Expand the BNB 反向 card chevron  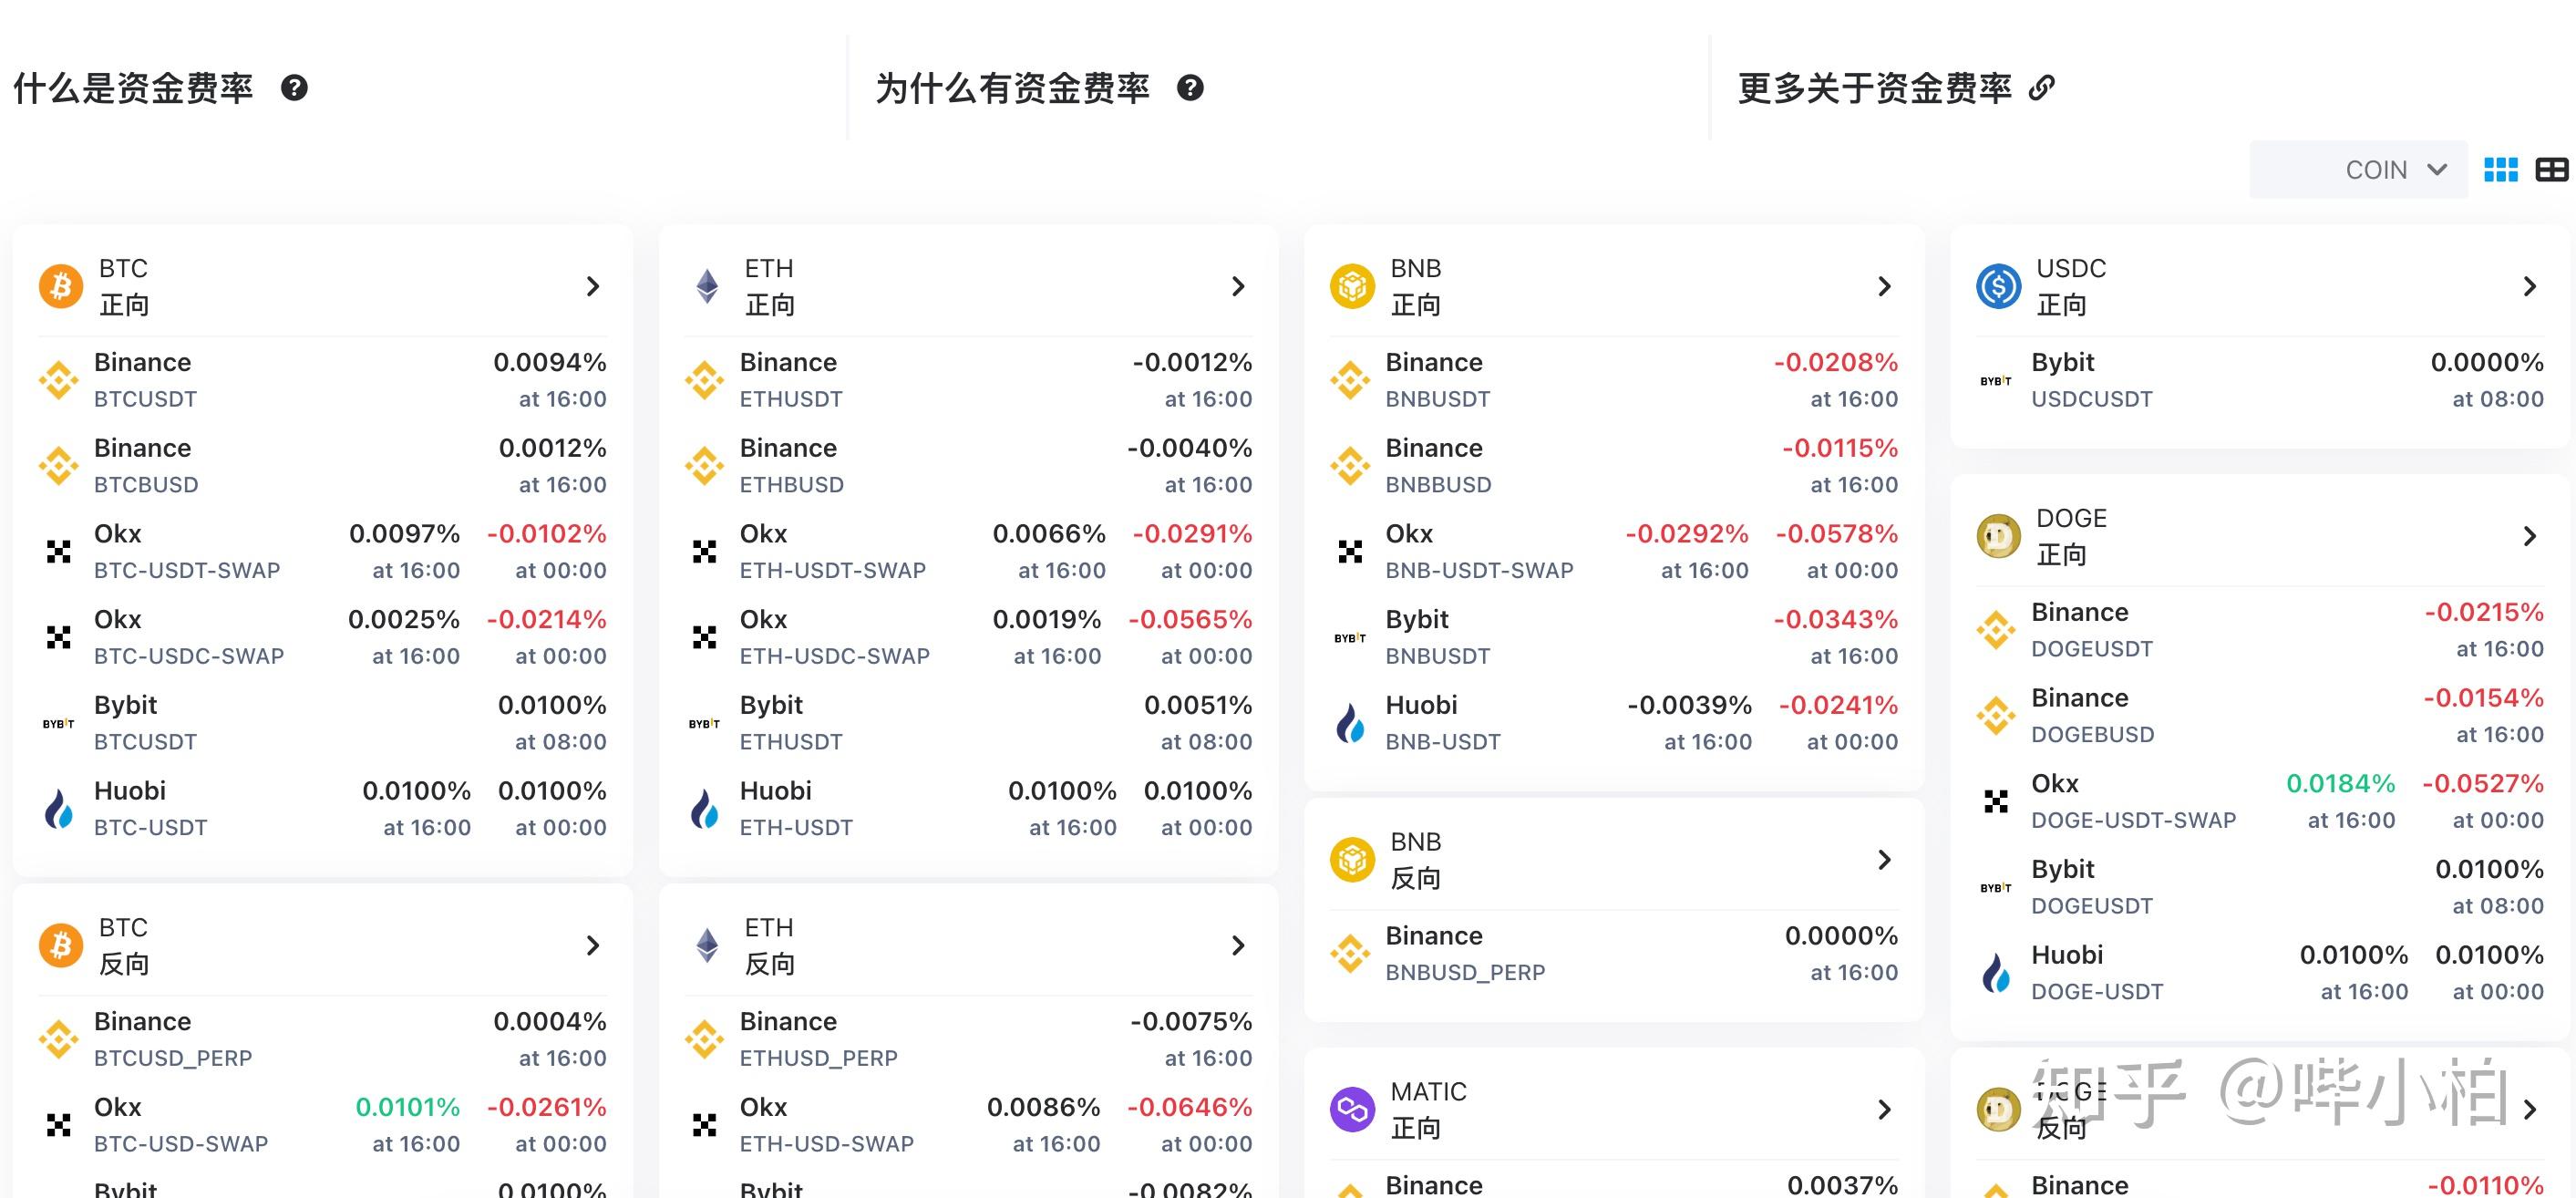(x=1884, y=859)
